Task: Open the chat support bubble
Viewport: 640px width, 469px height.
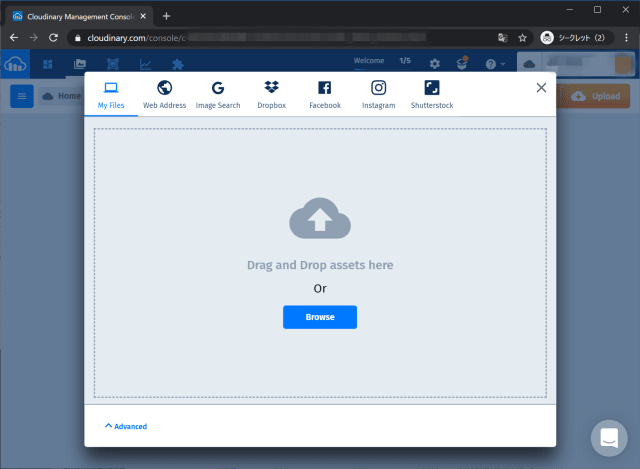Action: point(609,438)
